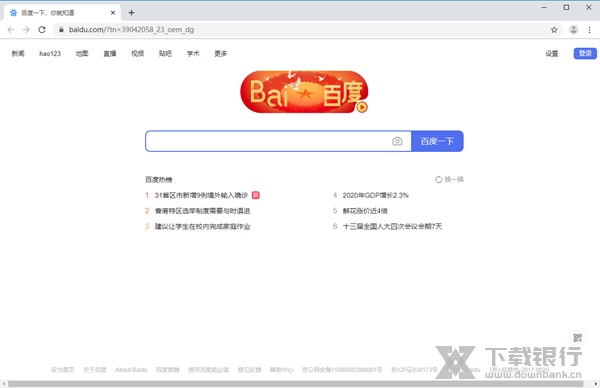Minimize the Chrome window
This screenshot has height=388, width=600.
[x=544, y=7]
